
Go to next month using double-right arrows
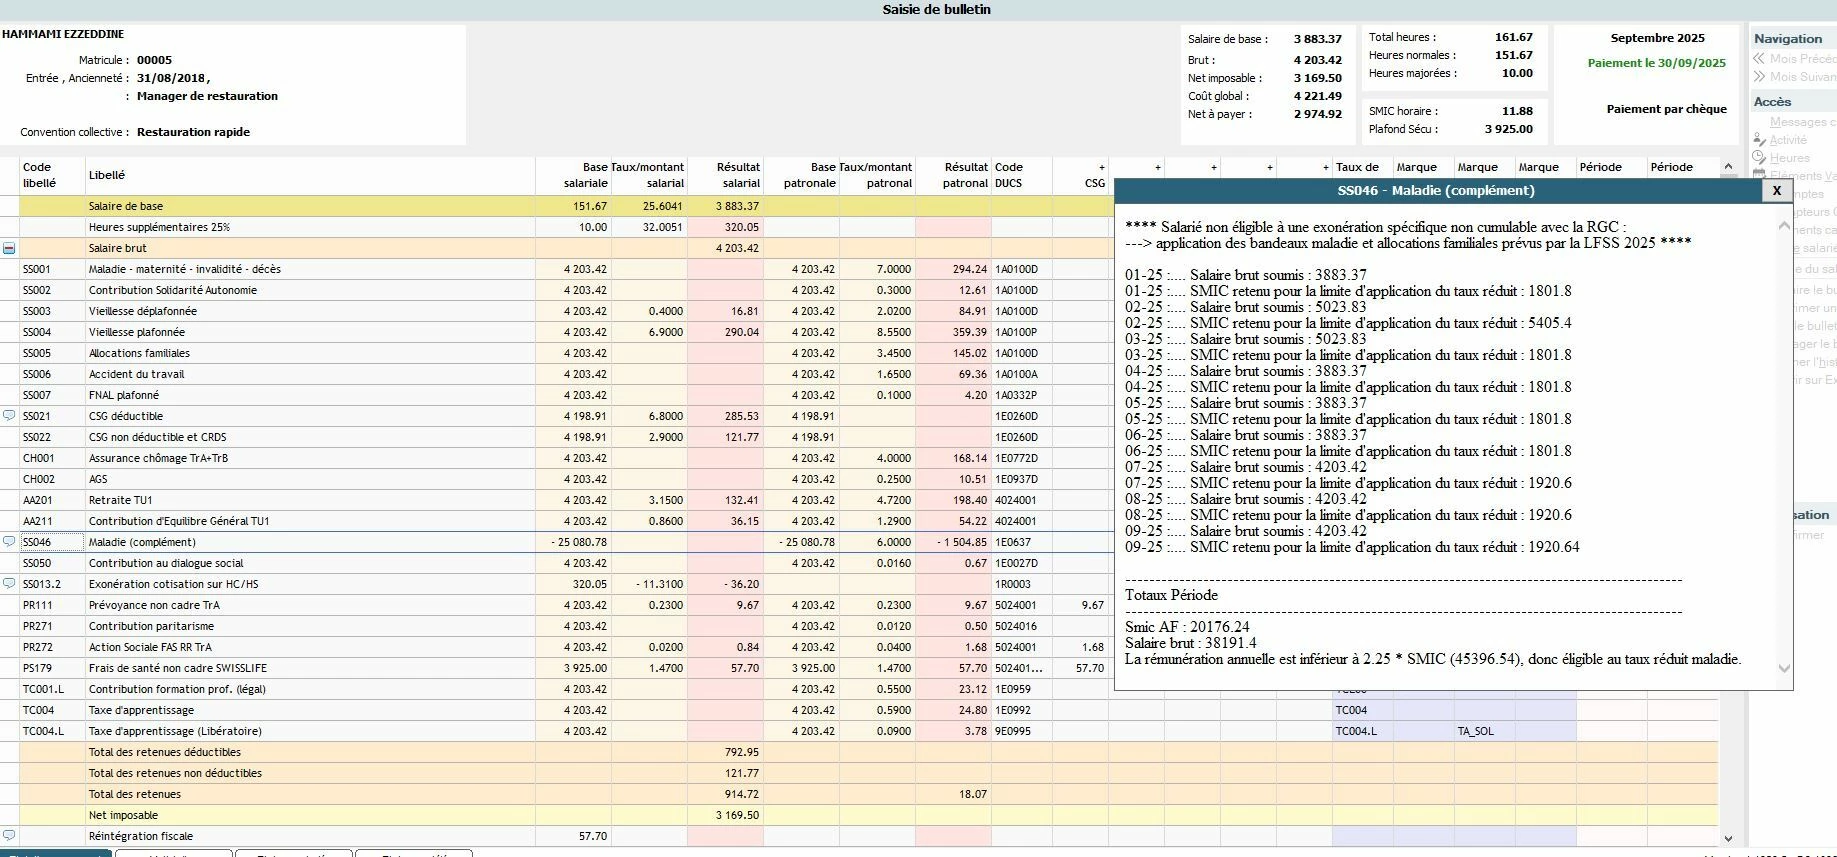1759,76
